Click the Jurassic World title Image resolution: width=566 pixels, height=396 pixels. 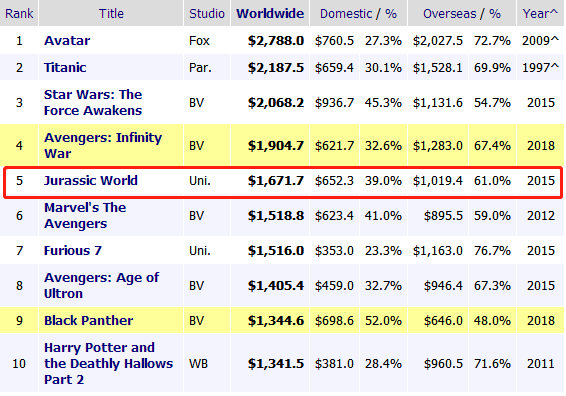pyautogui.click(x=91, y=180)
